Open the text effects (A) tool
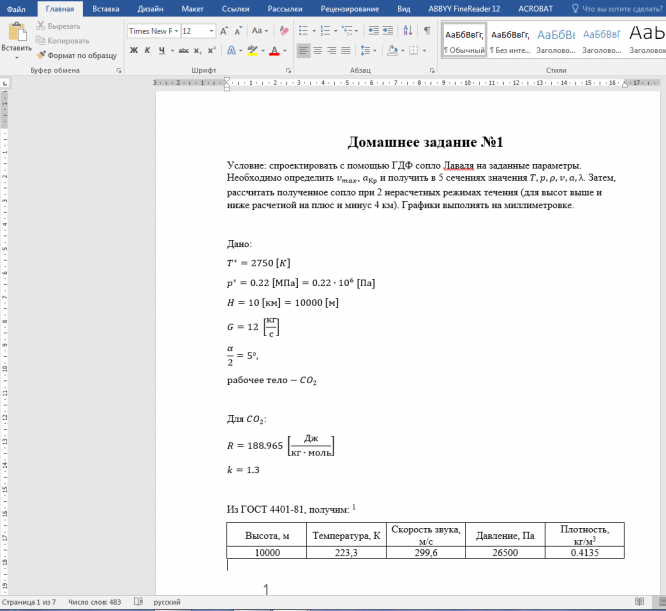The height and width of the screenshot is (611, 666). click(x=231, y=51)
